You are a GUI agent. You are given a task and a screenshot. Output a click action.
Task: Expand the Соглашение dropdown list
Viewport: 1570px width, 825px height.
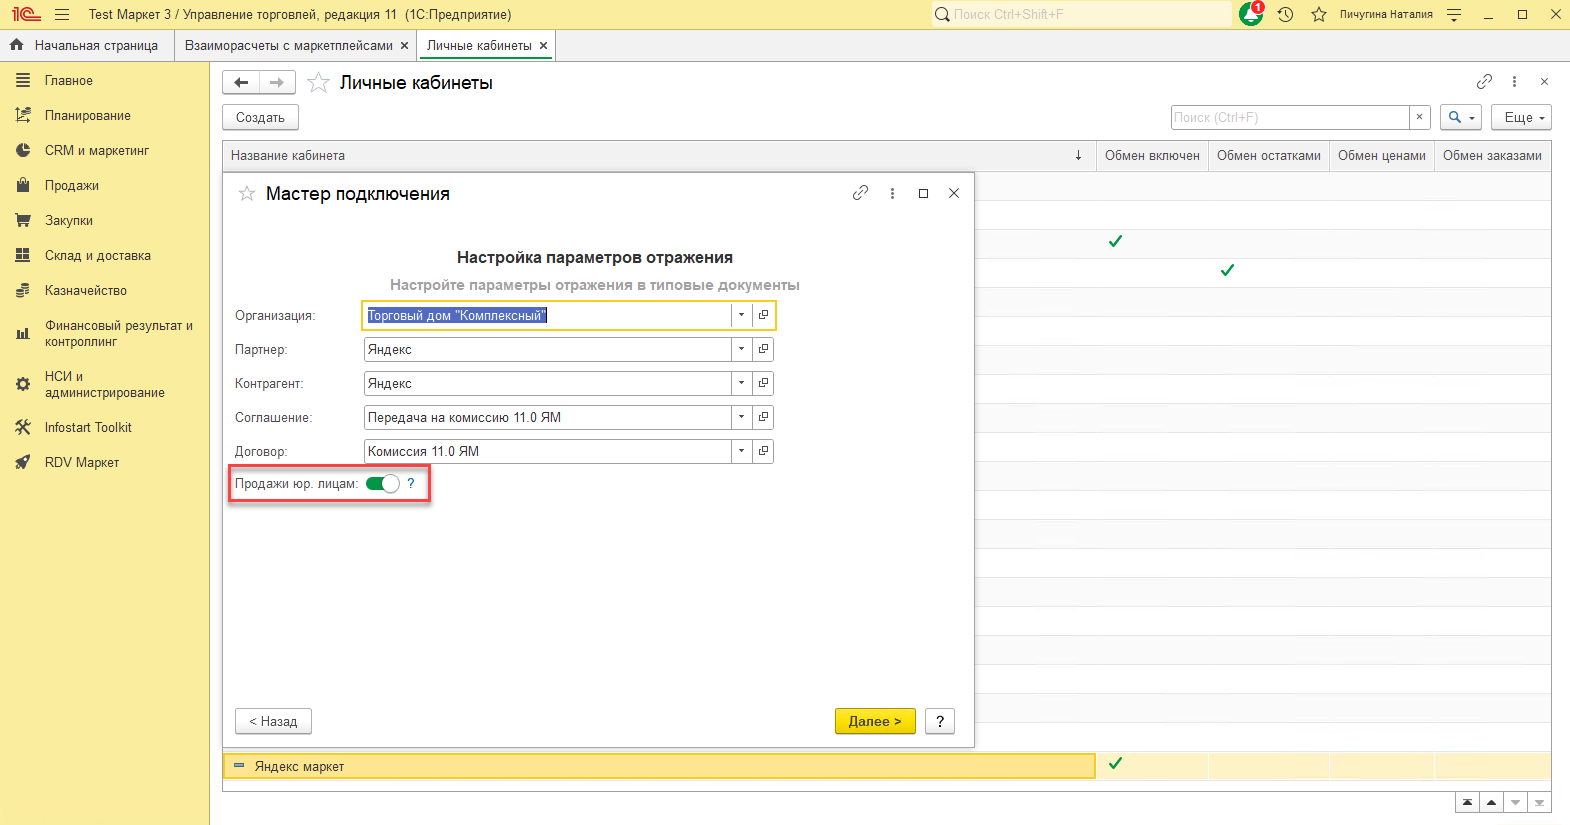[x=741, y=417]
